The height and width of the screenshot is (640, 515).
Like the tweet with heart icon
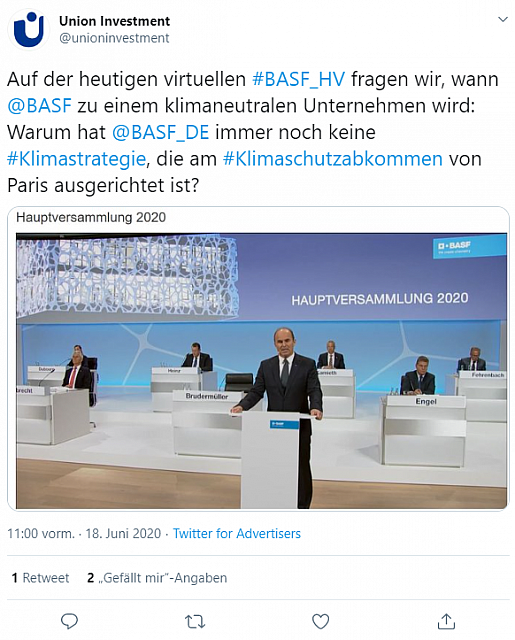click(320, 622)
